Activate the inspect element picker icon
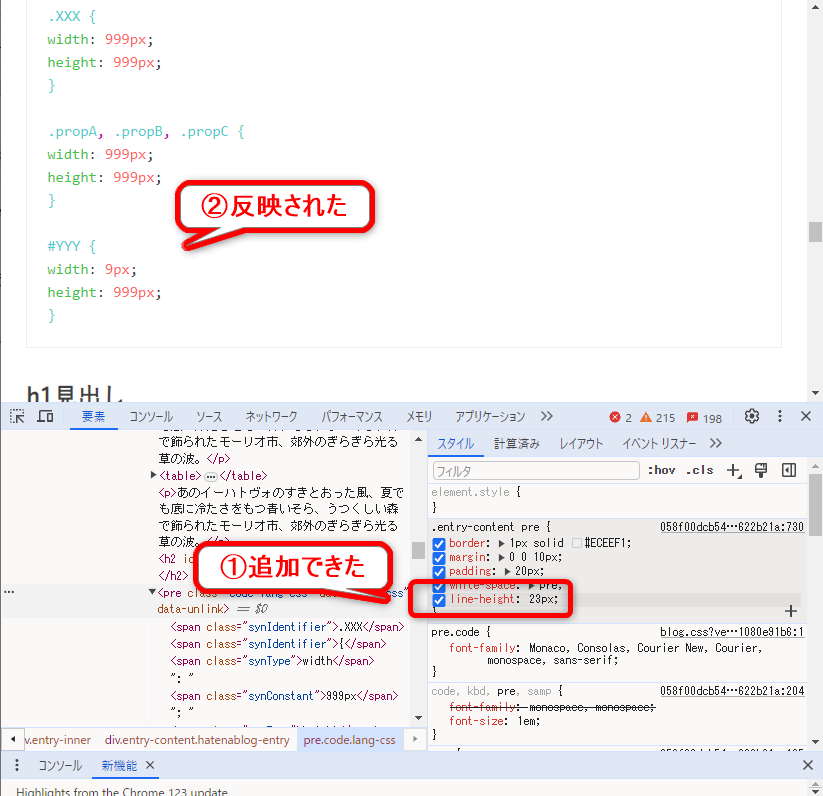The width and height of the screenshot is (823, 796). coord(17,417)
